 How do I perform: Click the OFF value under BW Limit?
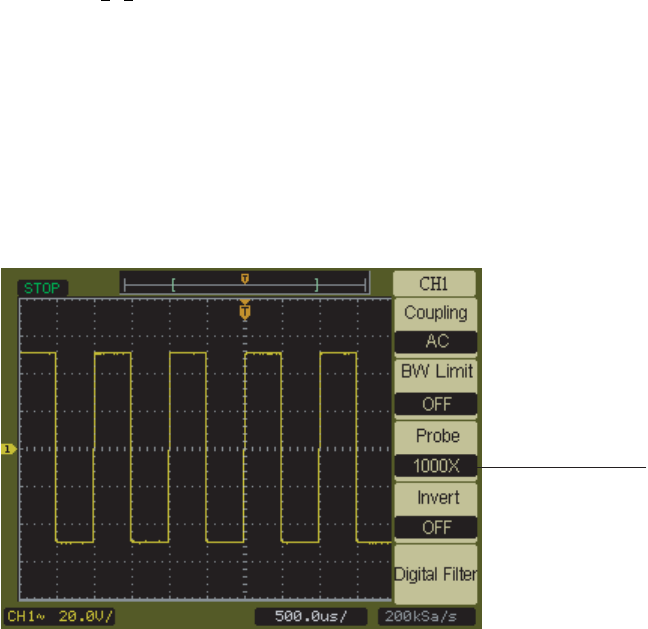coord(436,404)
